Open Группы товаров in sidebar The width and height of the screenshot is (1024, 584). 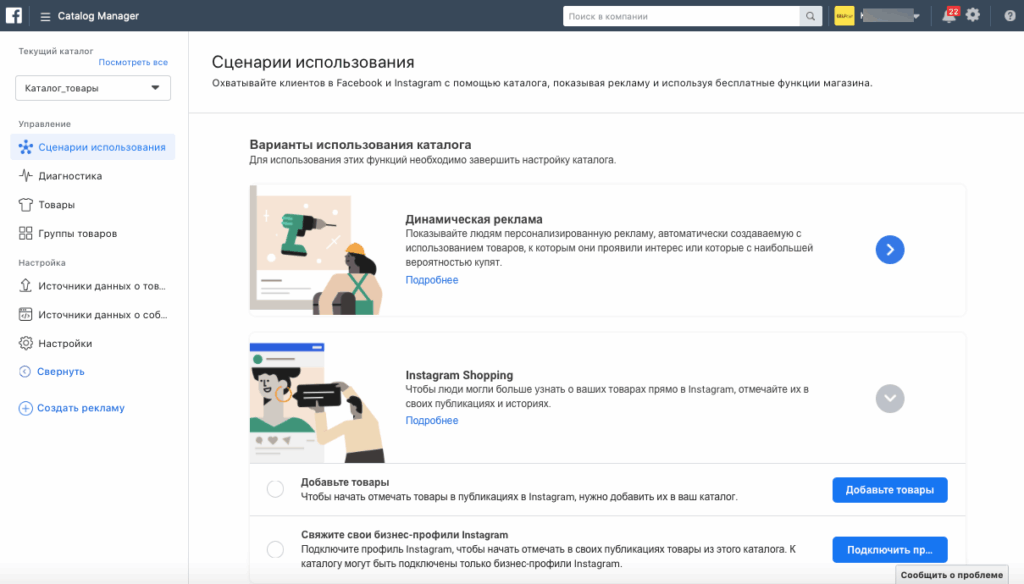pos(78,233)
